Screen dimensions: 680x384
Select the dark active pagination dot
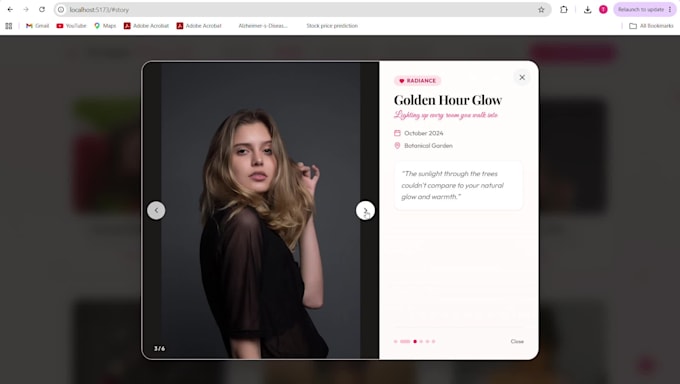coord(415,341)
